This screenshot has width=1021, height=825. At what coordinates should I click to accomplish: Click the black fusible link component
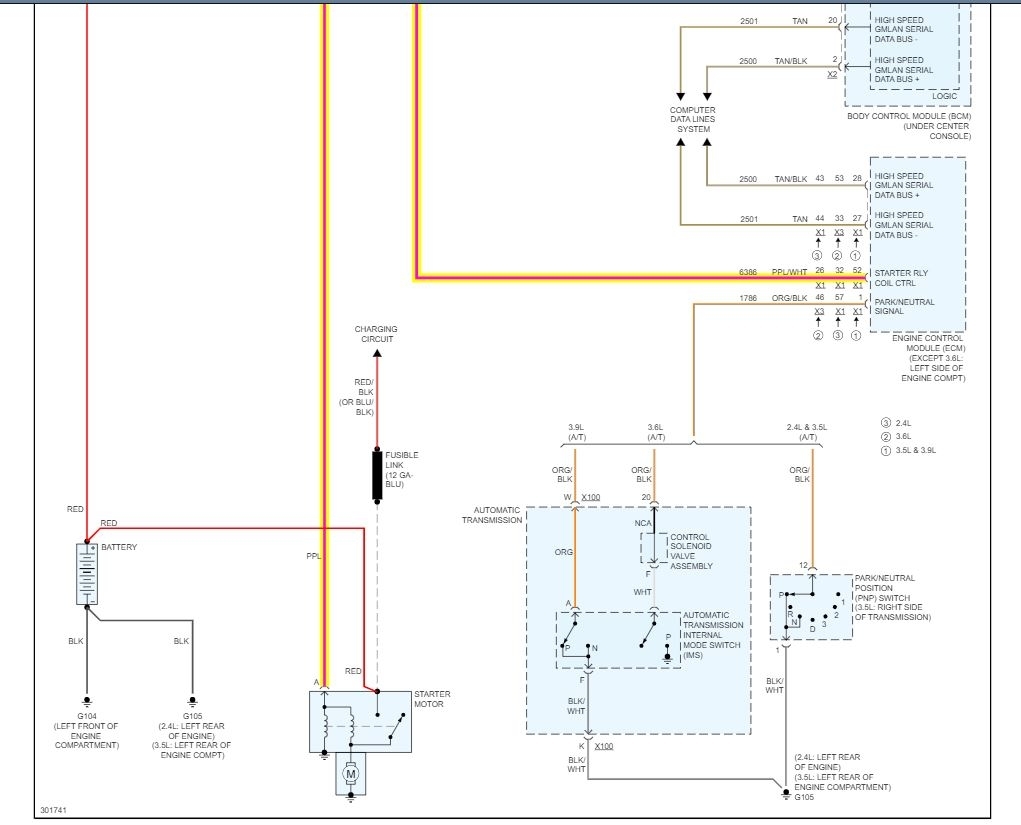coord(377,475)
